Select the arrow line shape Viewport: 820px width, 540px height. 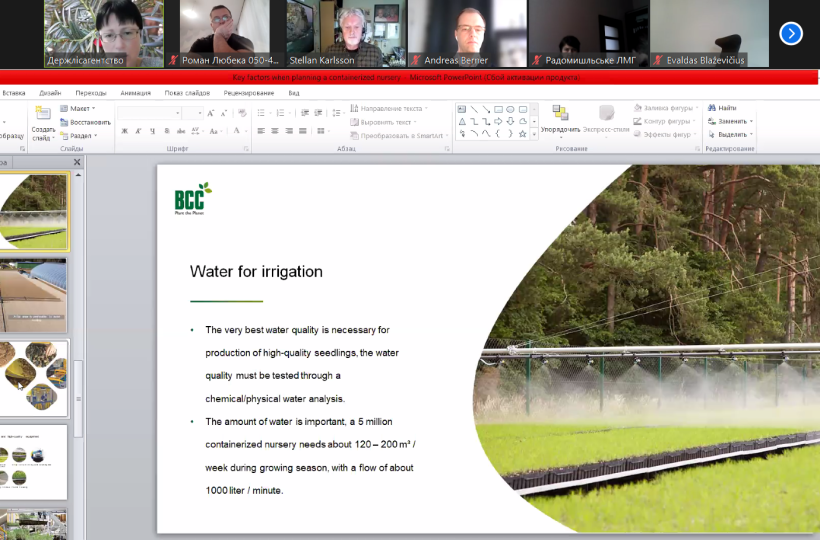[486, 109]
